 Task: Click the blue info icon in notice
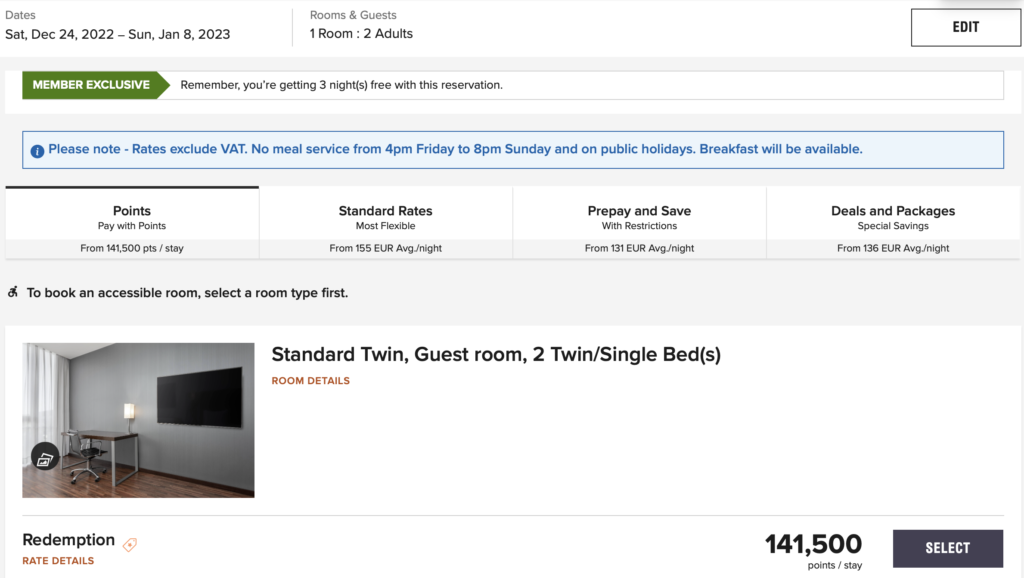click(37, 151)
